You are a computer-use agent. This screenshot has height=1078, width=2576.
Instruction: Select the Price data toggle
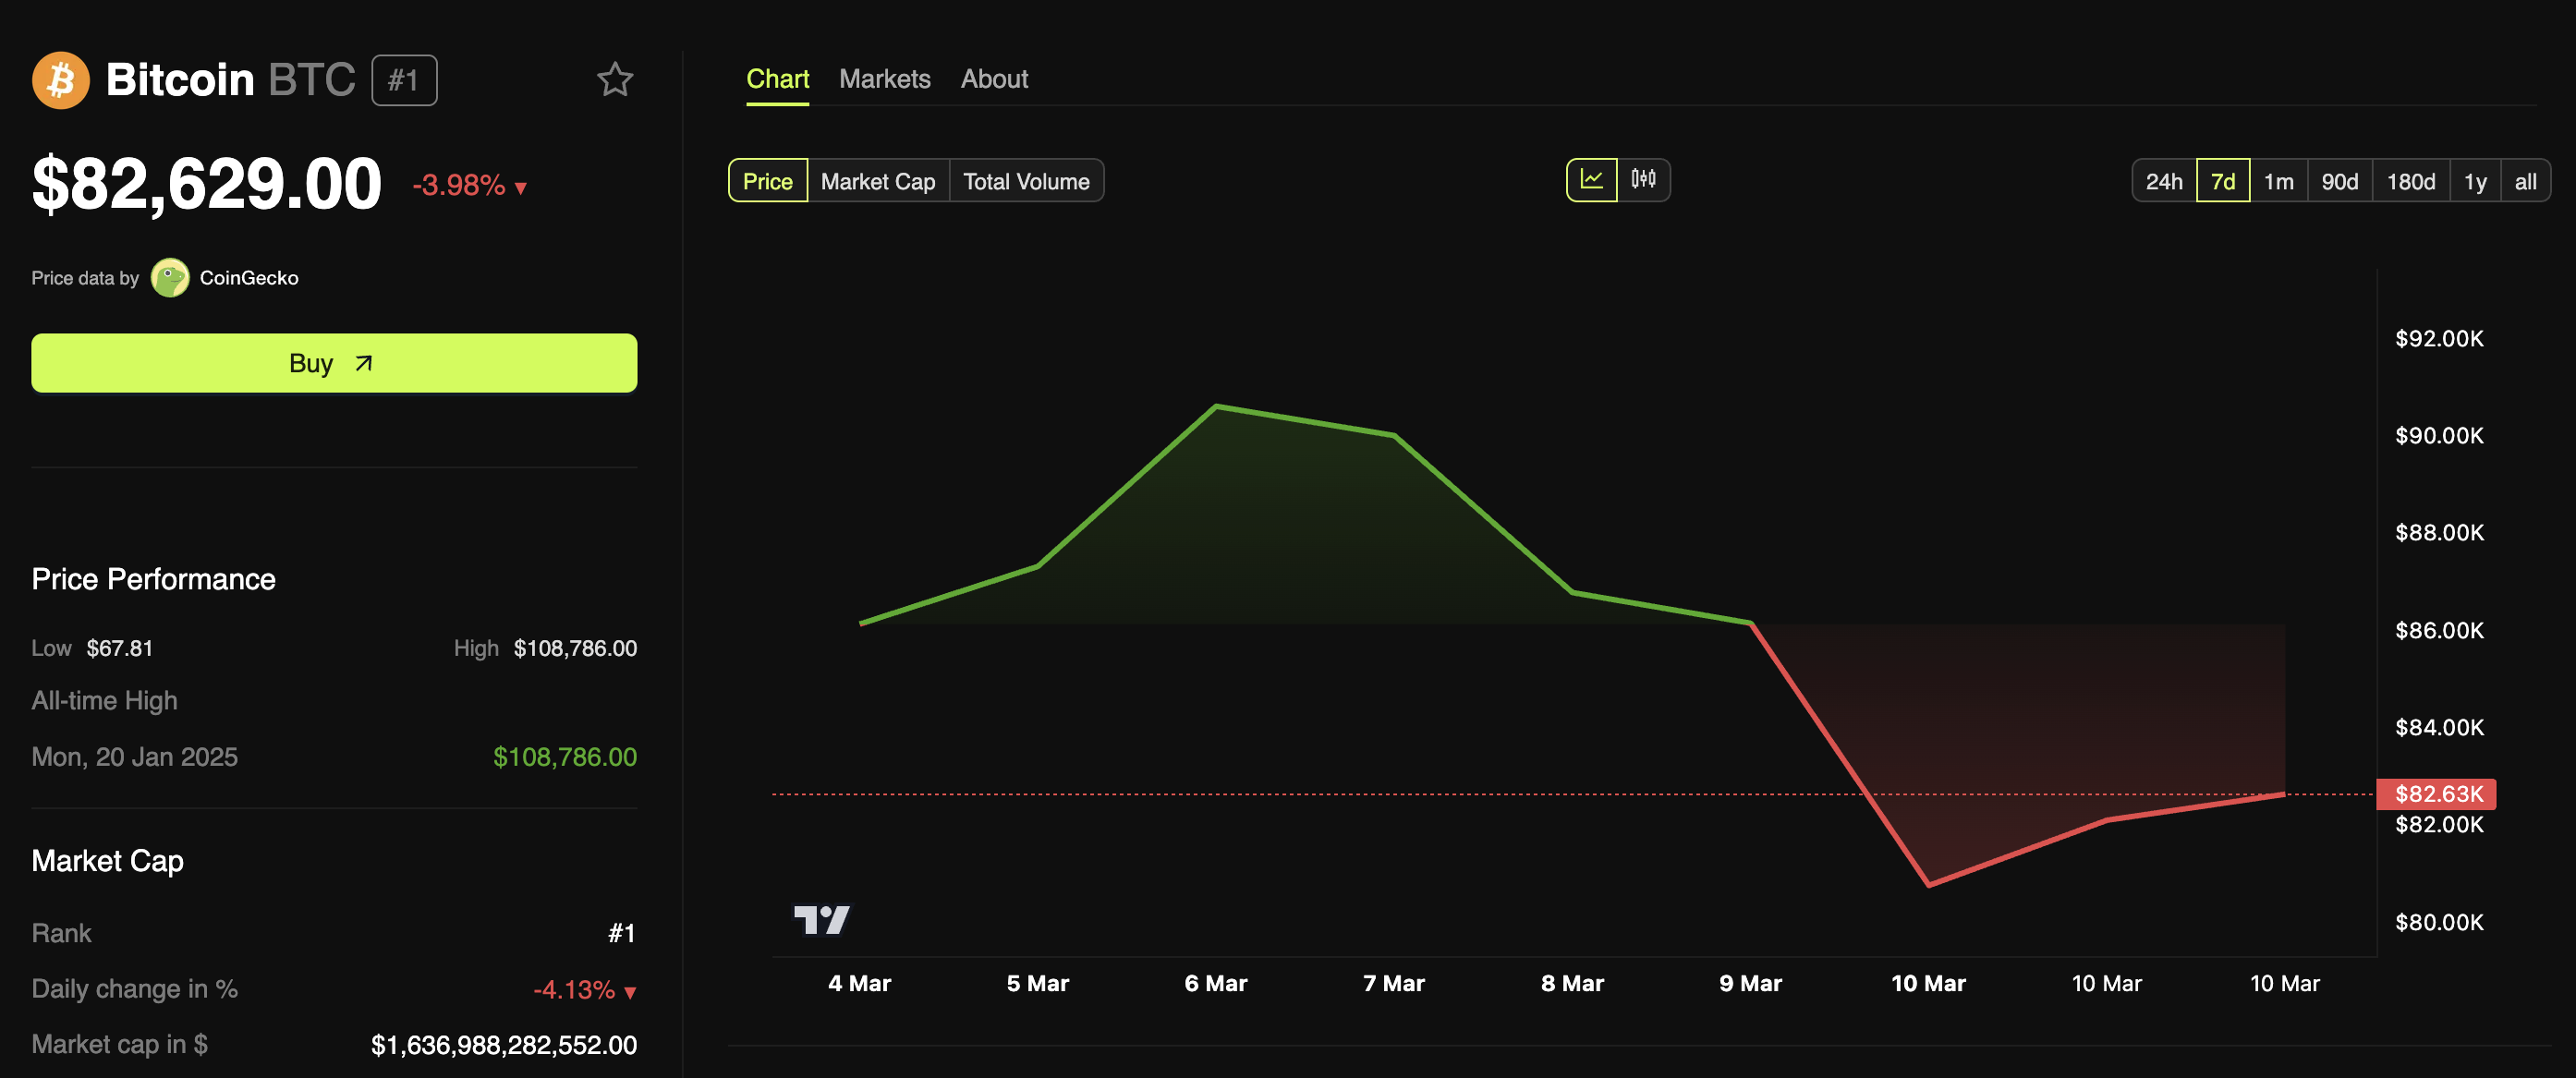(x=767, y=181)
